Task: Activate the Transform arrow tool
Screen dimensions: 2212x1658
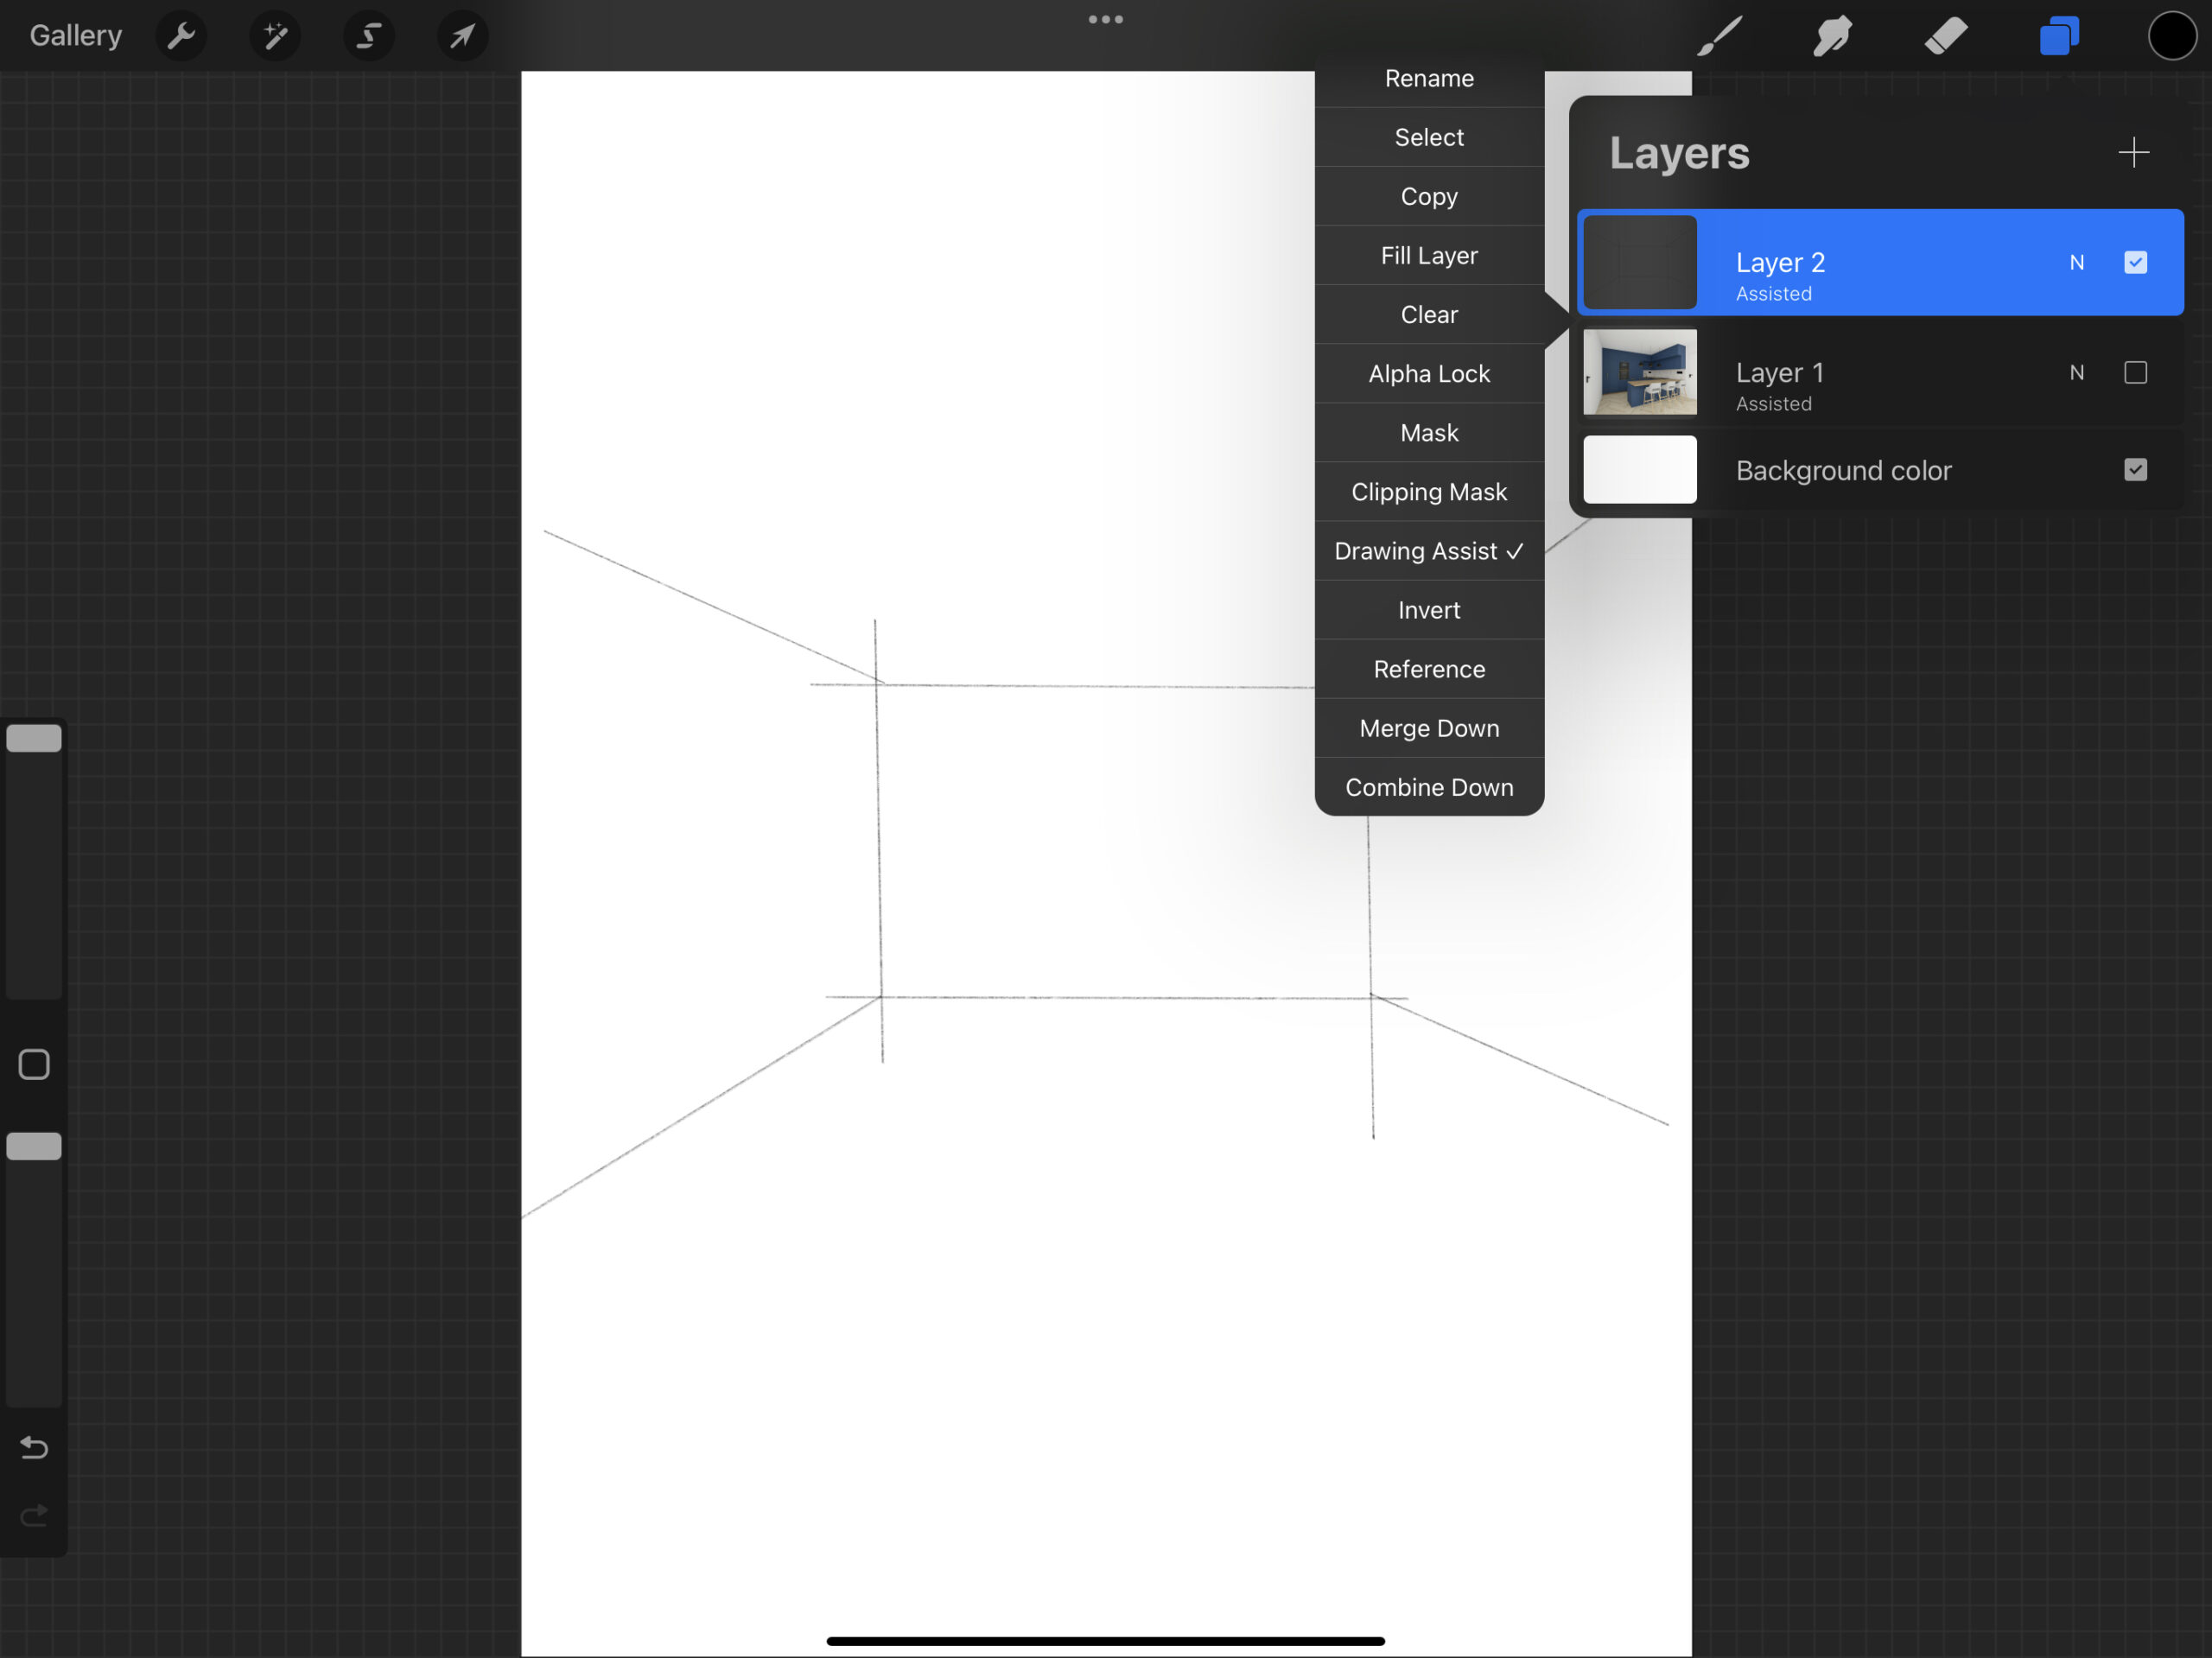Action: click(x=462, y=36)
